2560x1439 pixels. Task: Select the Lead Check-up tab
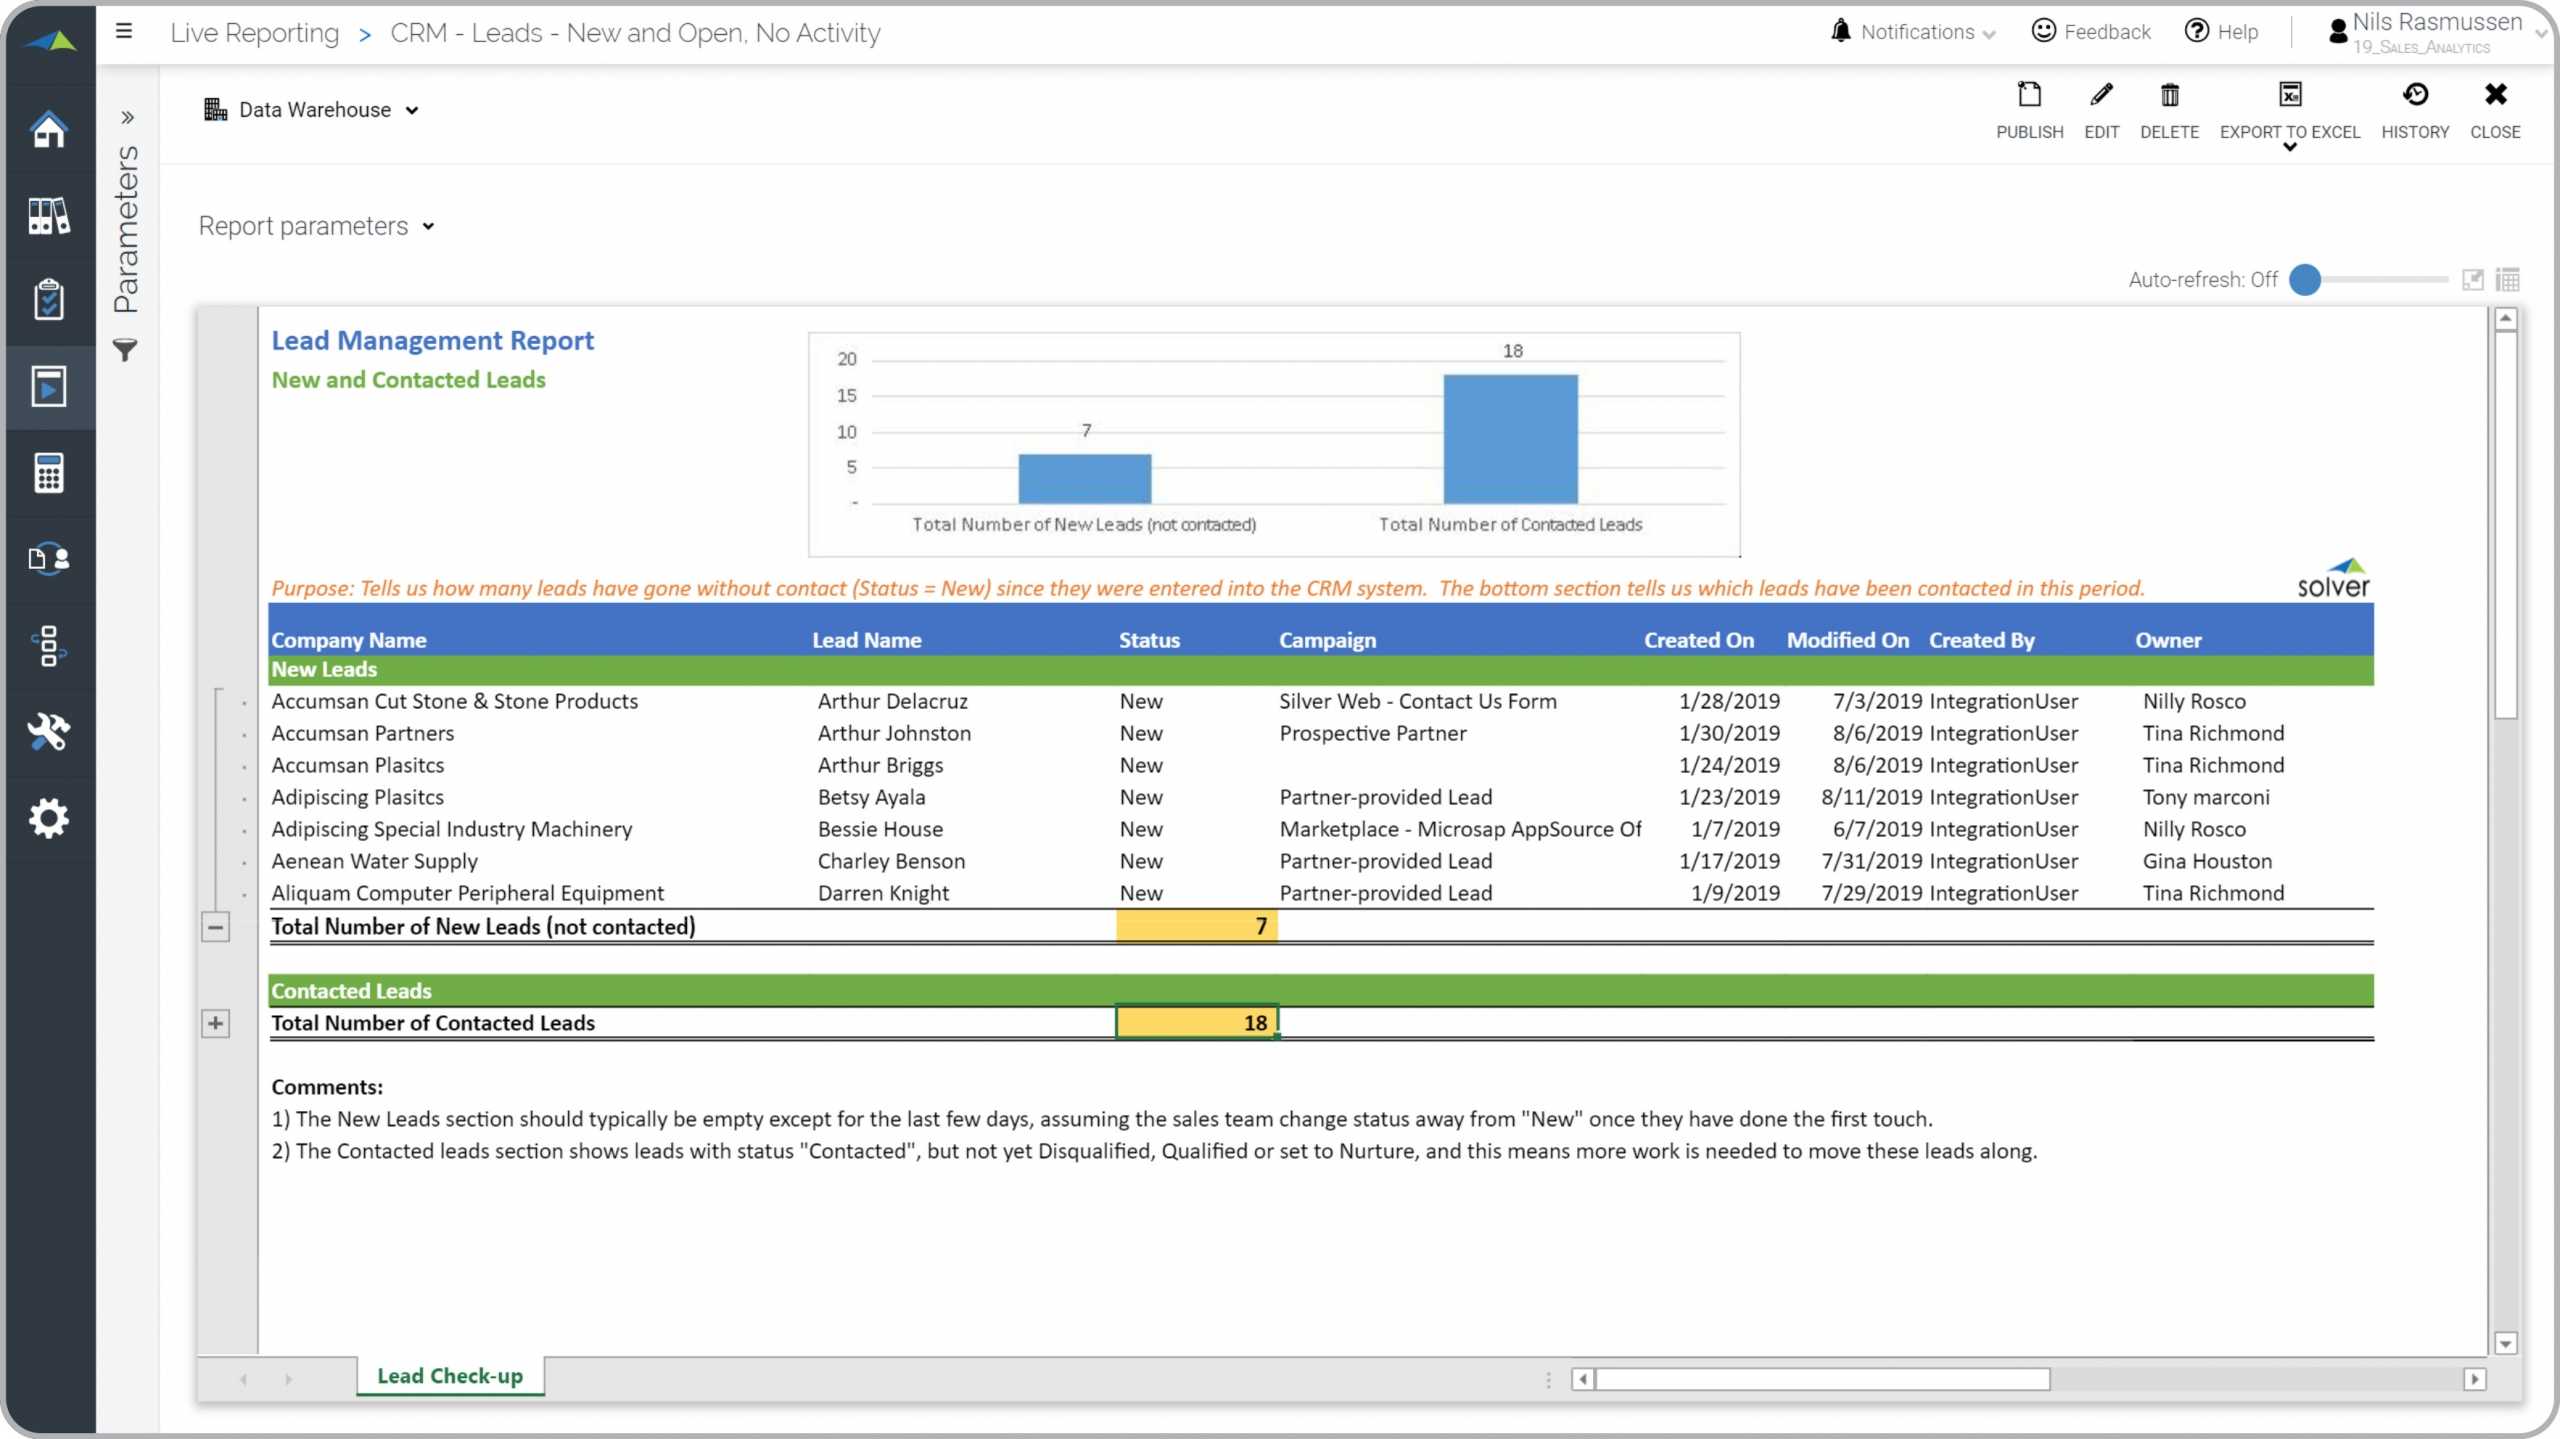click(450, 1376)
